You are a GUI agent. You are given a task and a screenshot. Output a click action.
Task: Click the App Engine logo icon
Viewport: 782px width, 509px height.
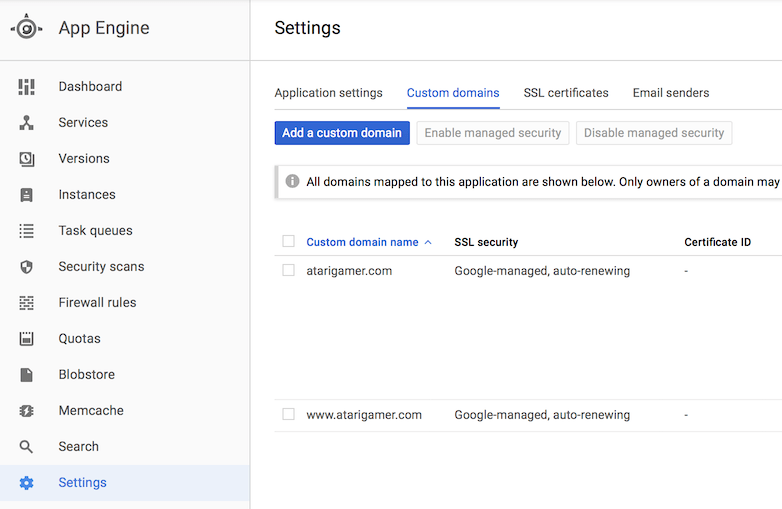pyautogui.click(x=26, y=27)
